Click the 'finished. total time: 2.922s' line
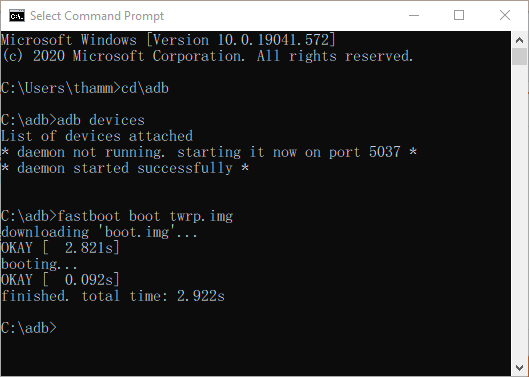Screen dimensions: 529x377 coord(113,296)
